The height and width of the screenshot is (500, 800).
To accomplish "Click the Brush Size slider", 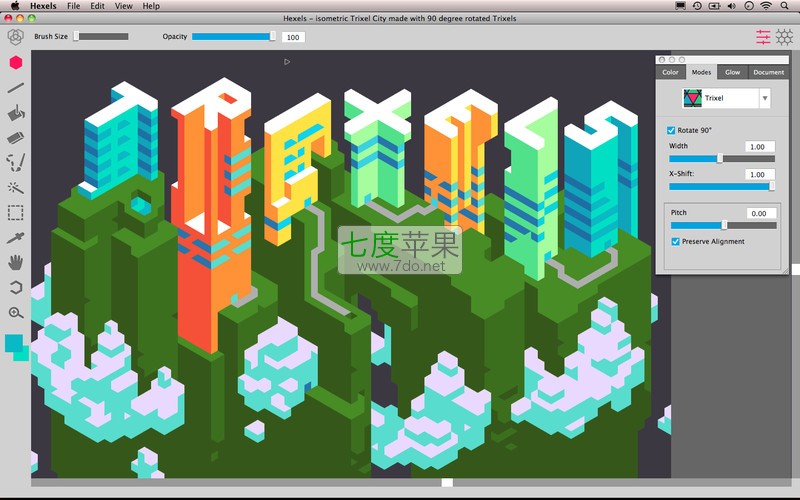I will point(101,36).
